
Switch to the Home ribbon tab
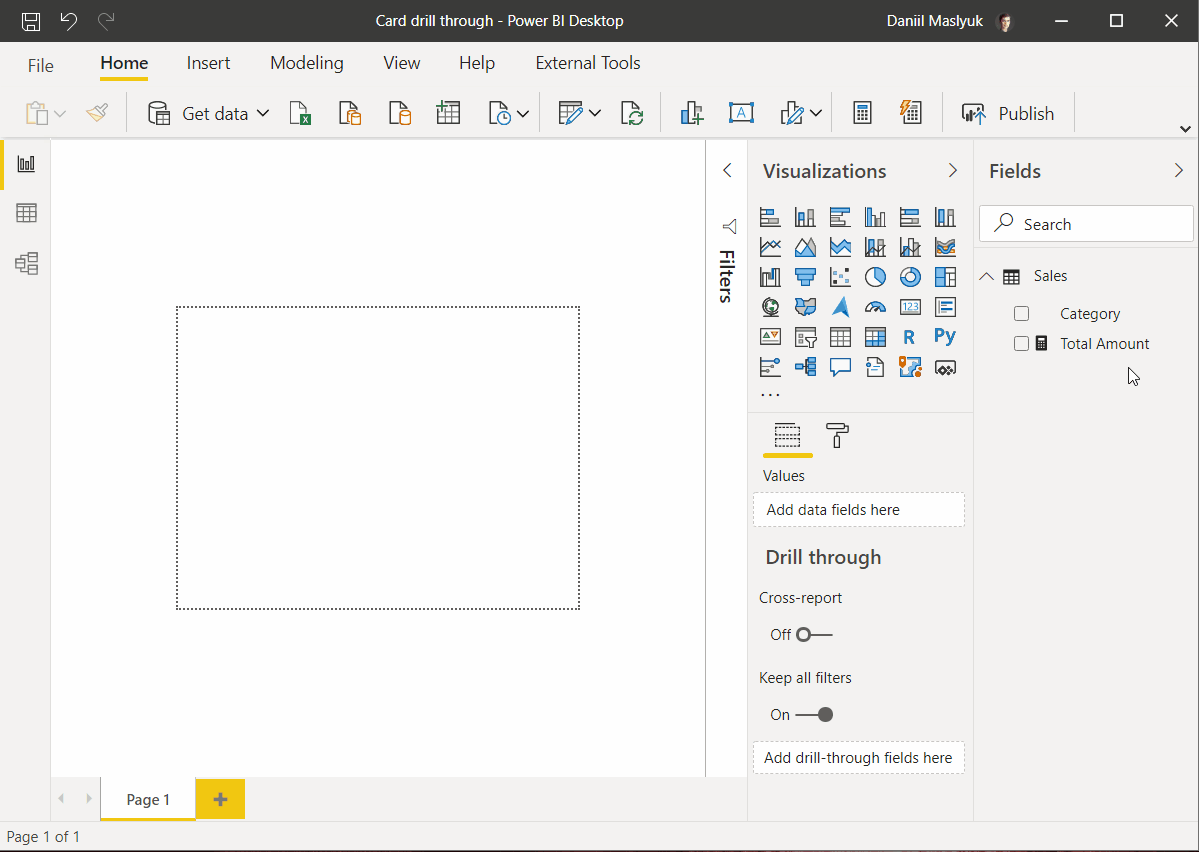click(x=124, y=63)
